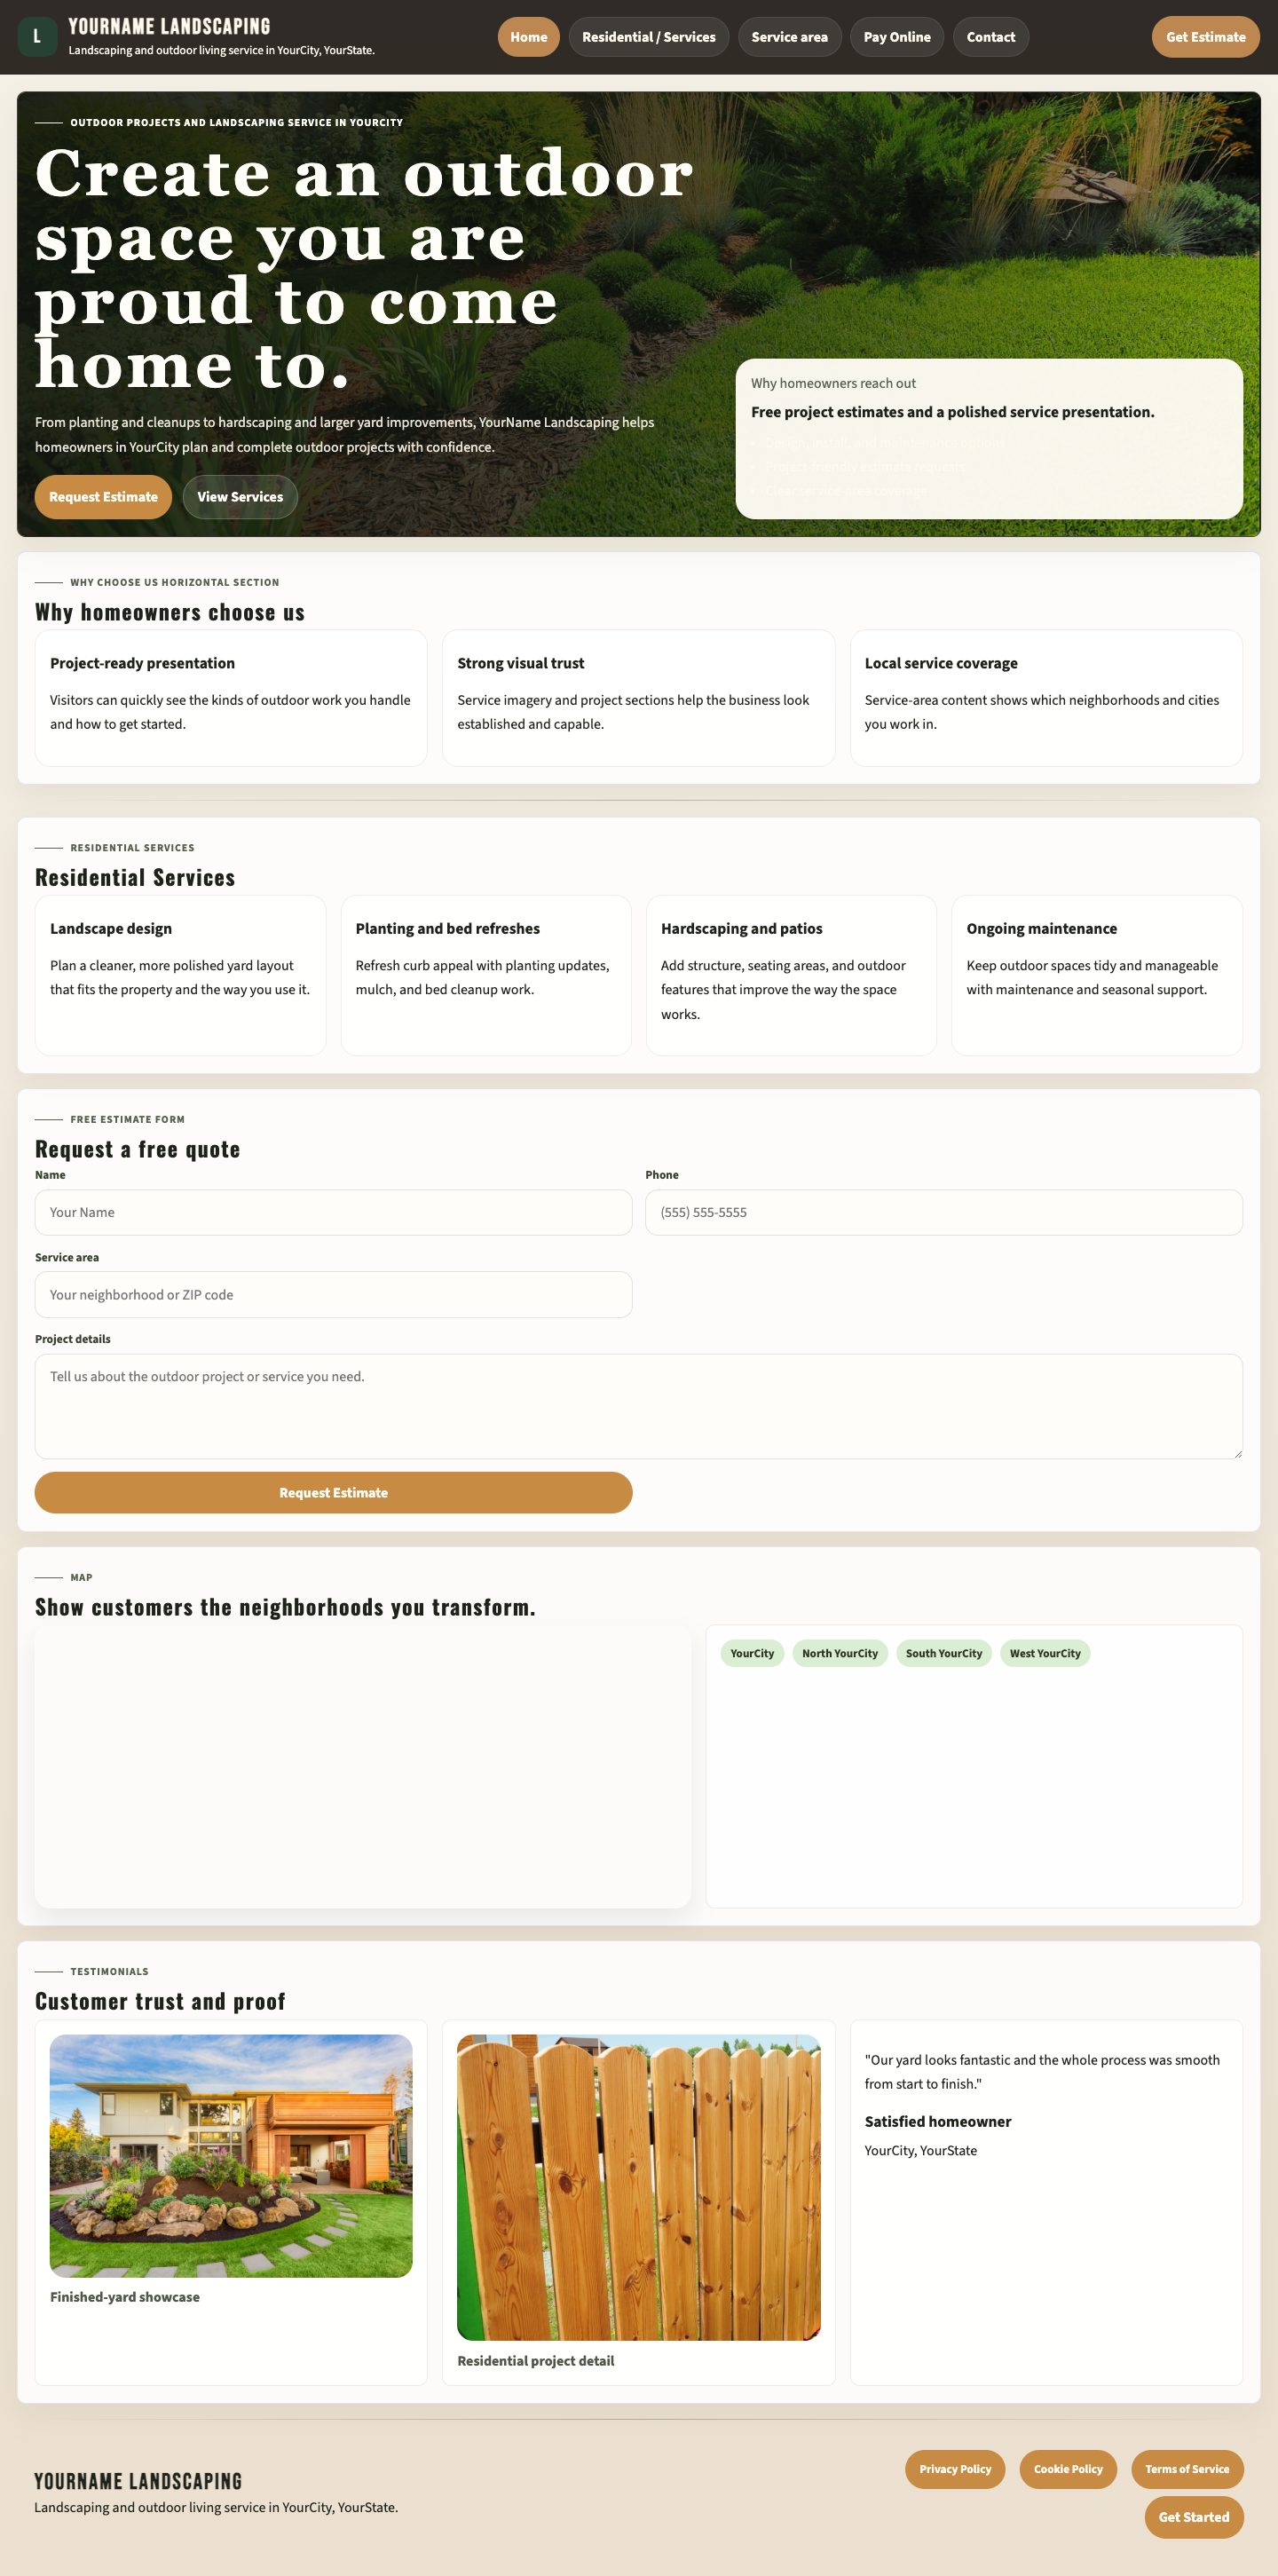Click Hardscaping and patios service title
Viewport: 1278px width, 2576px height.
741,928
